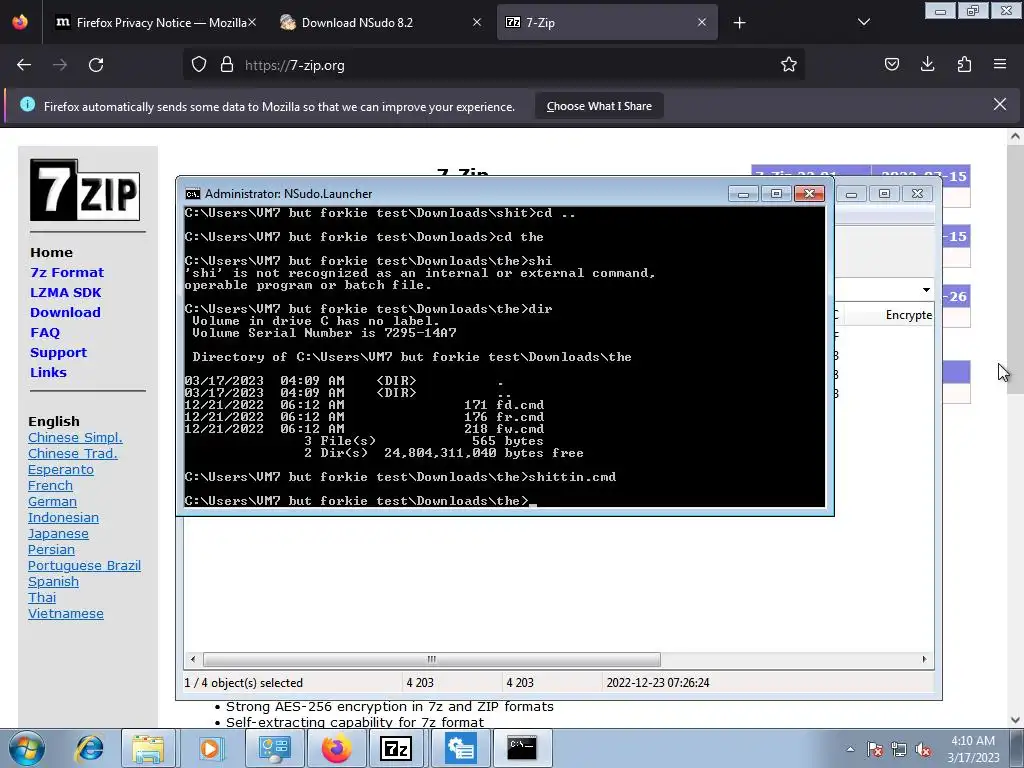Screen dimensions: 1024x768
Task: Switch to Firefox via taskbar icon
Action: [x=336, y=748]
